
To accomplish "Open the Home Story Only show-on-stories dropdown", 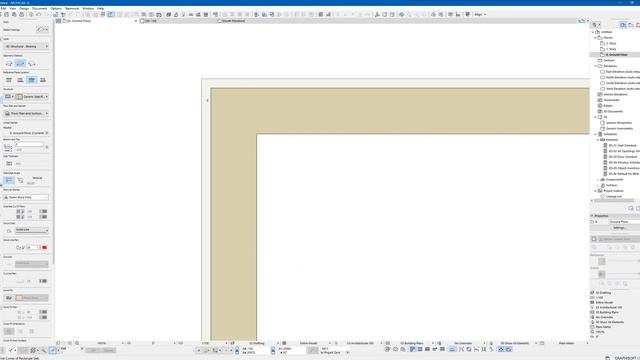I will [x=27, y=197].
